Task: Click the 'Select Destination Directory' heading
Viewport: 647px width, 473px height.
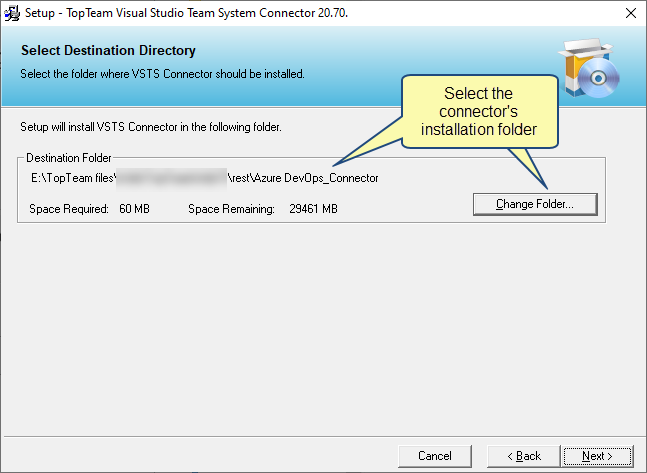Action: [109, 50]
